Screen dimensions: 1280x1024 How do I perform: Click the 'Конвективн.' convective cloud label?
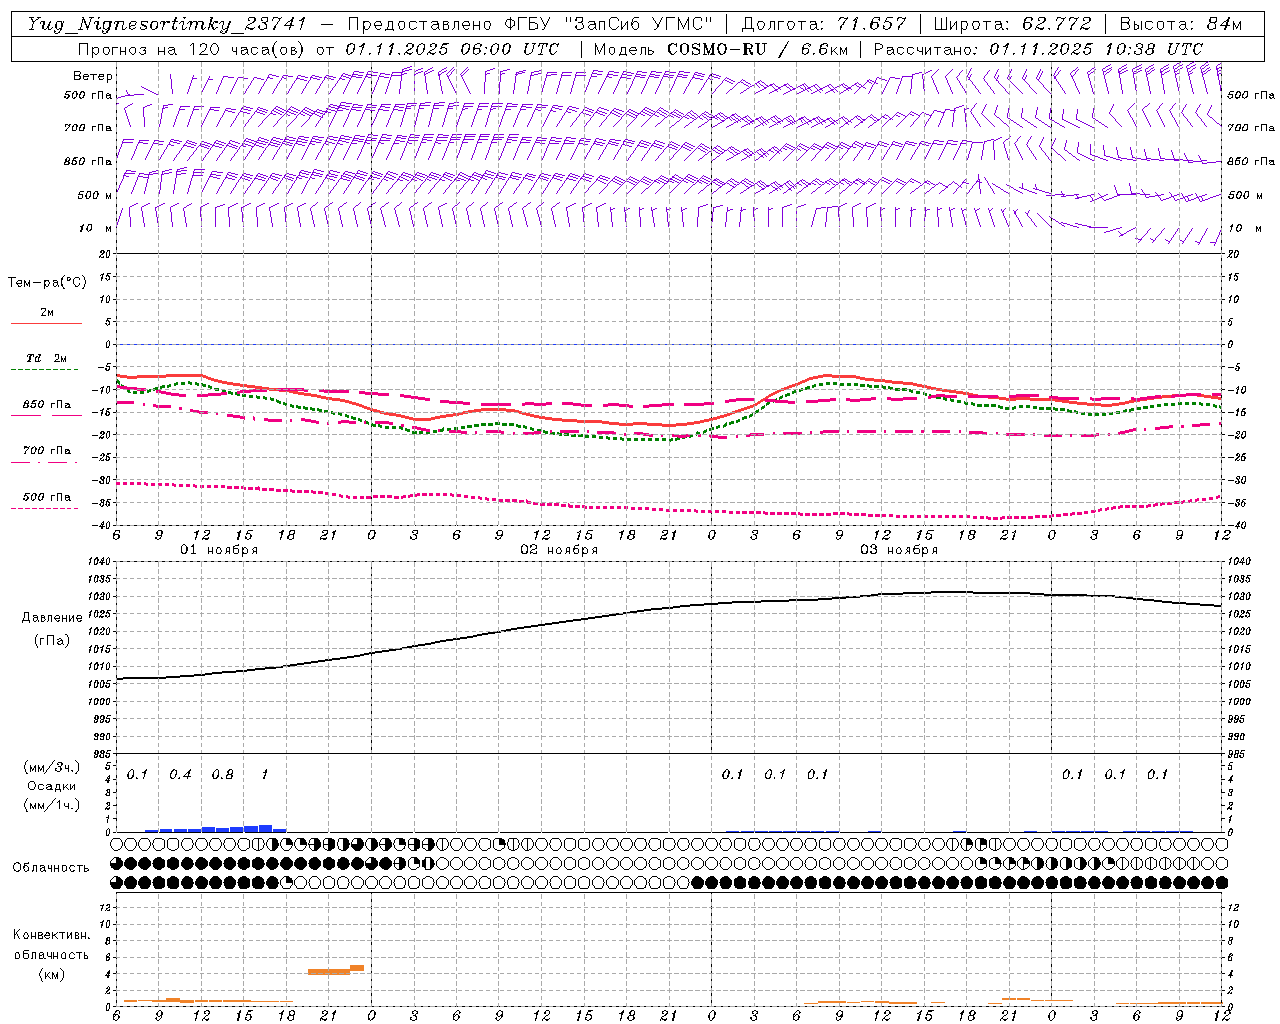click(51, 935)
